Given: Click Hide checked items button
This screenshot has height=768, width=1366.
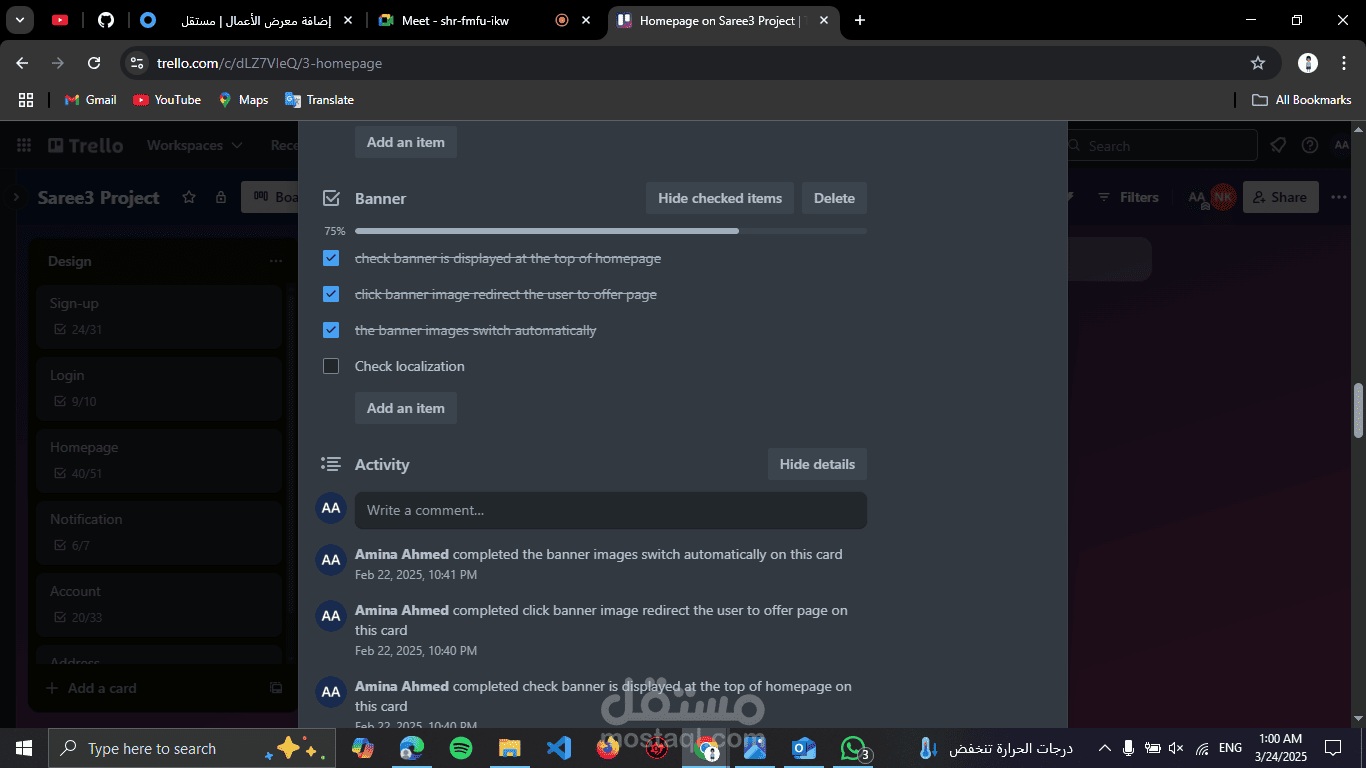Looking at the screenshot, I should (720, 198).
